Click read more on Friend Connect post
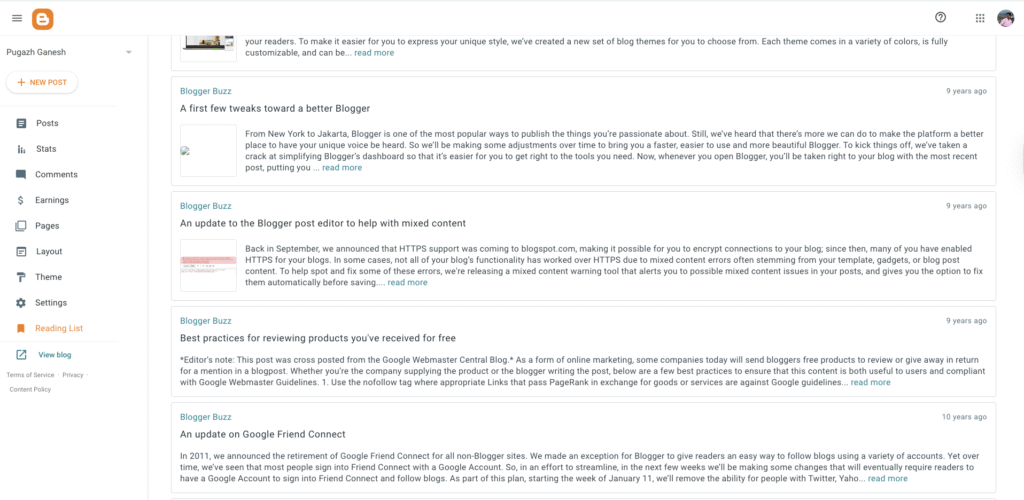The image size is (1024, 500). point(888,479)
